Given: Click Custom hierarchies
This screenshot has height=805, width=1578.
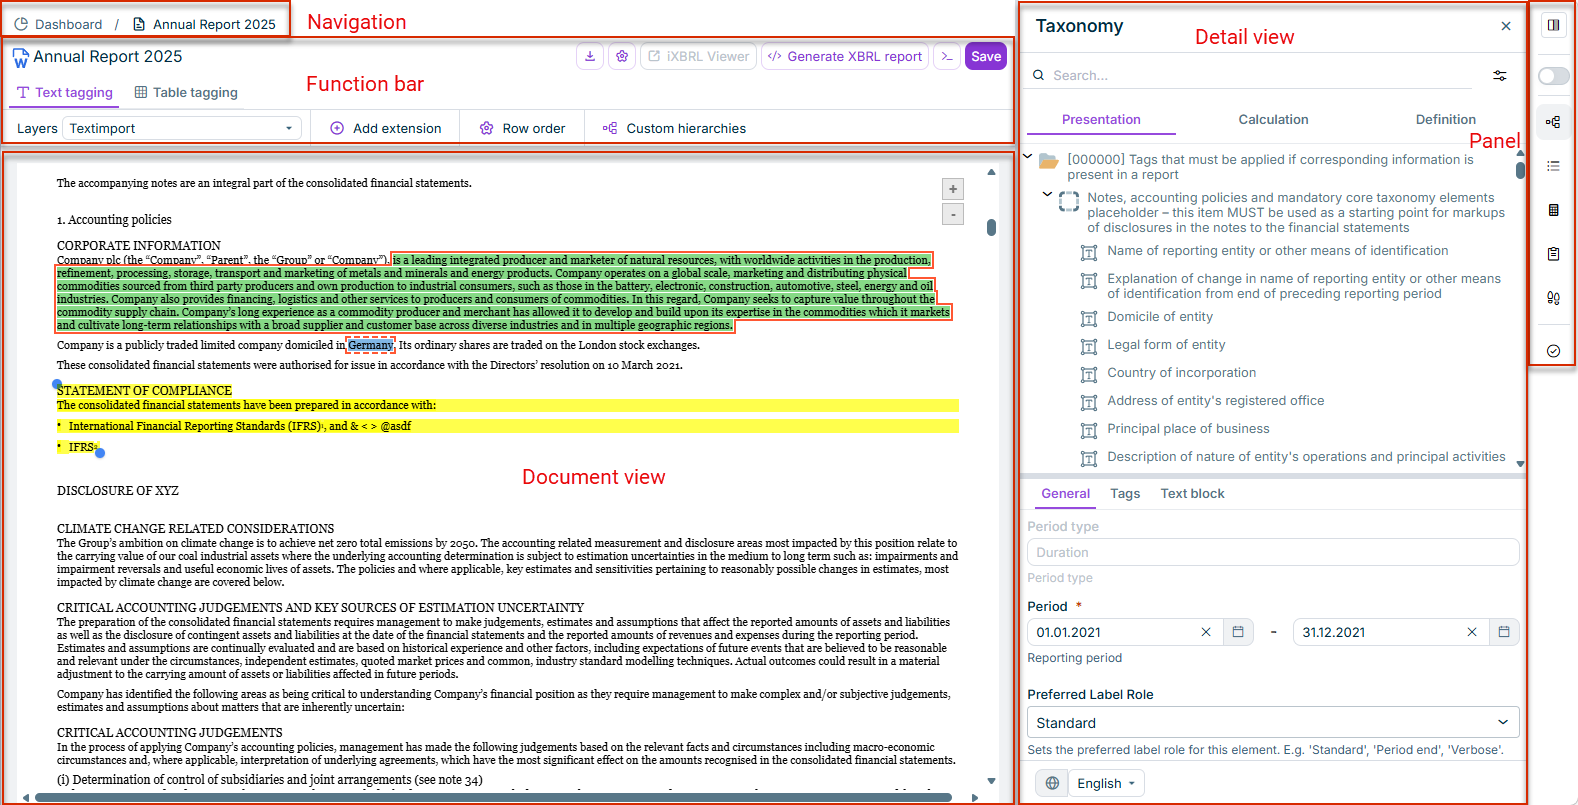Looking at the screenshot, I should click(x=674, y=128).
